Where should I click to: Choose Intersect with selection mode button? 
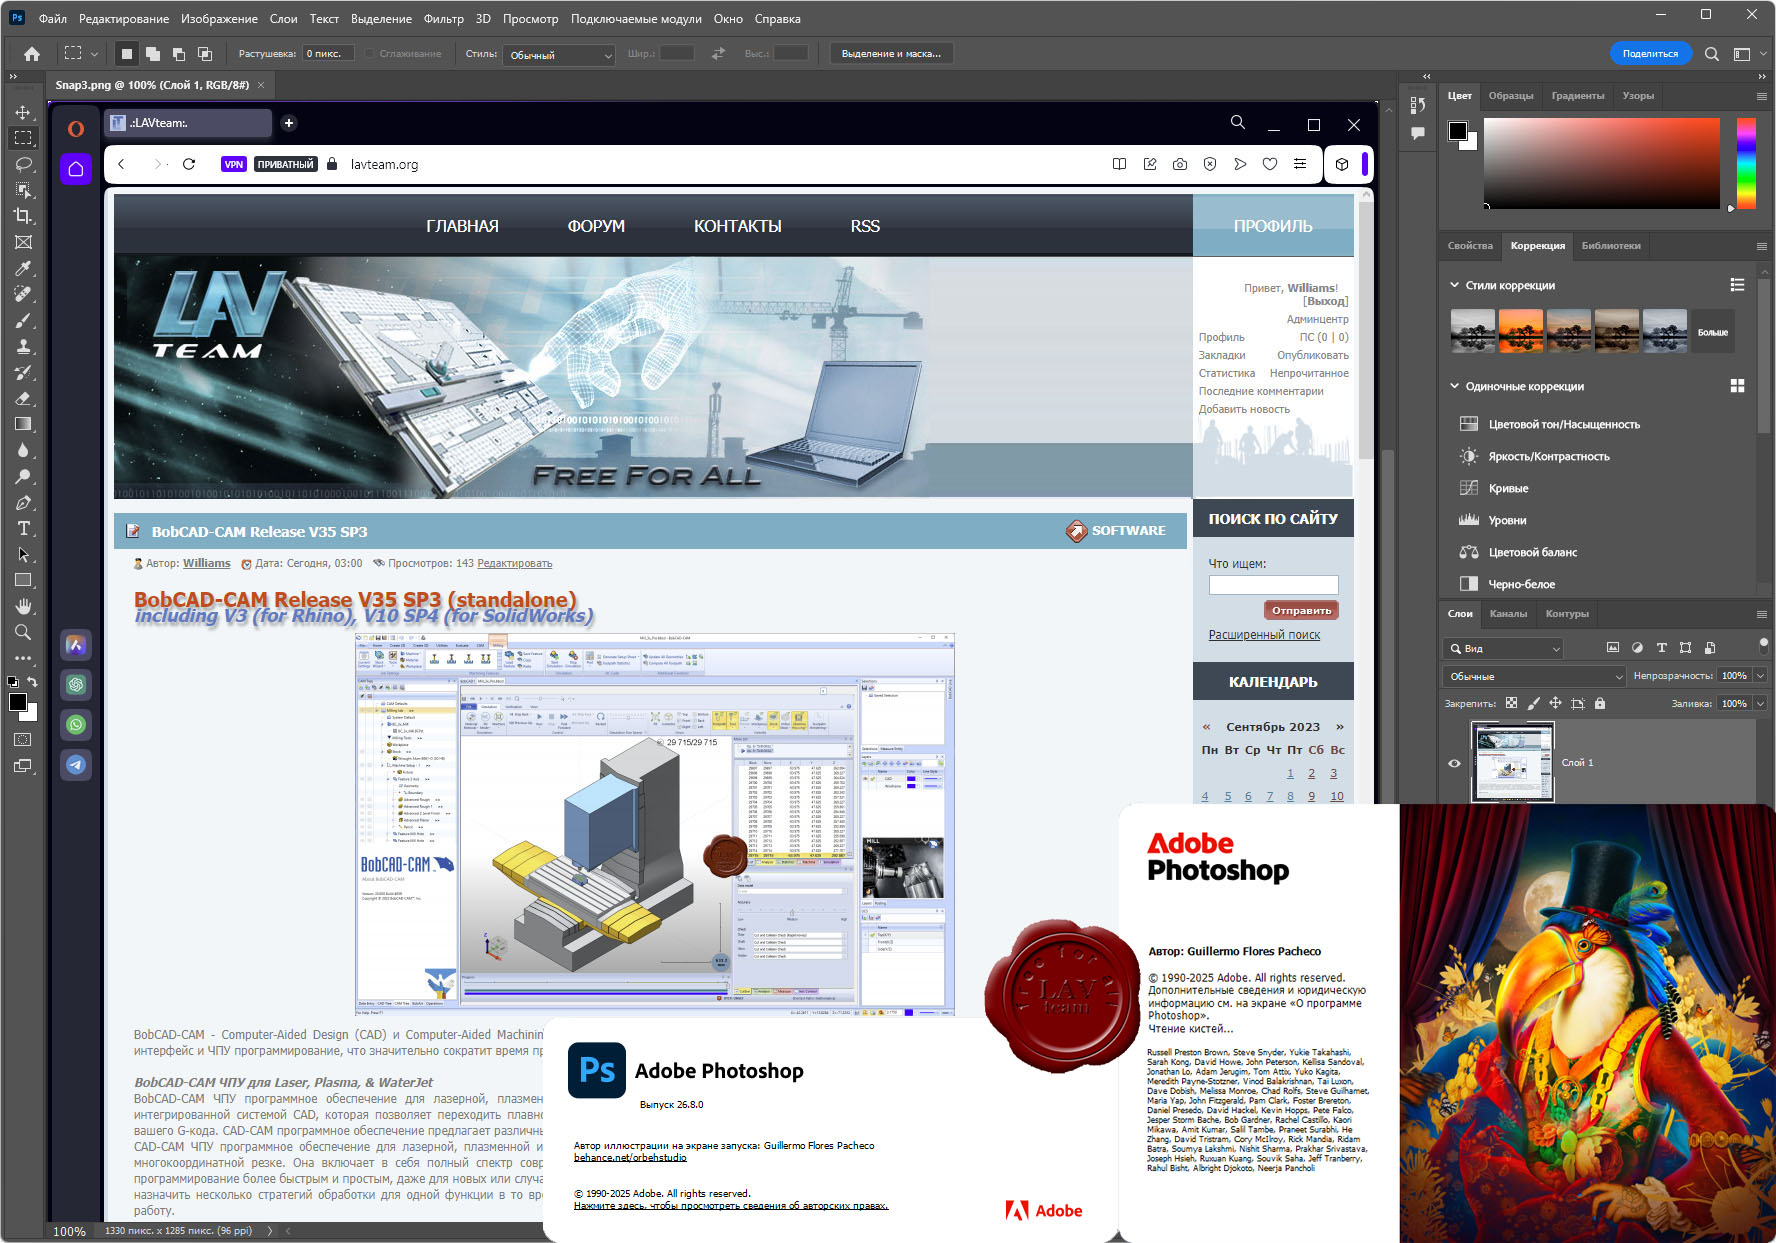pyautogui.click(x=204, y=54)
